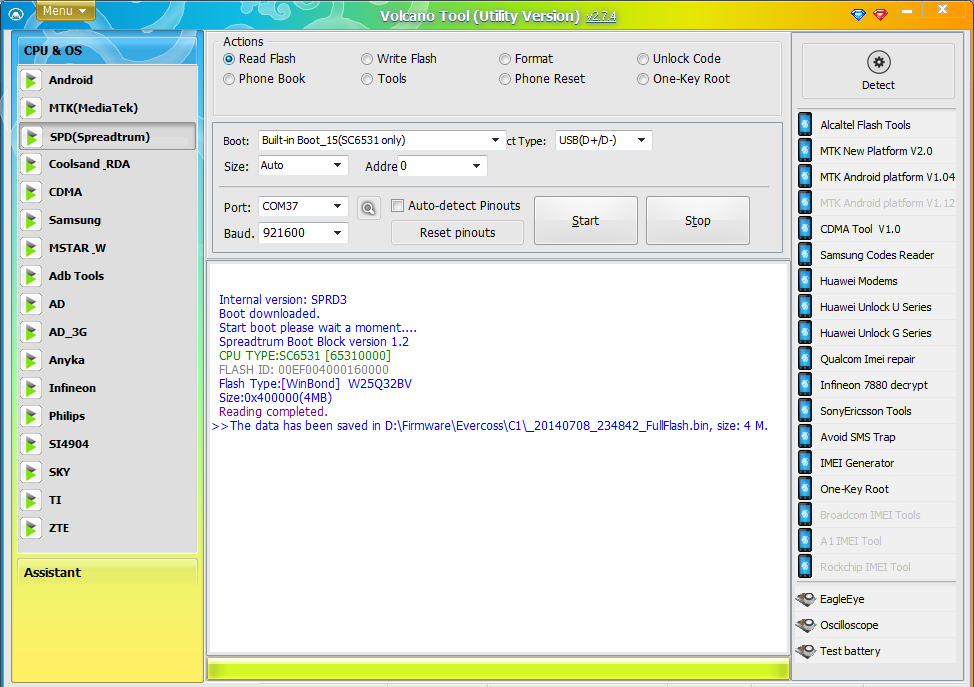Screen dimensions: 974x687
Task: Open IMEI Generator phone icon
Action: (805, 463)
